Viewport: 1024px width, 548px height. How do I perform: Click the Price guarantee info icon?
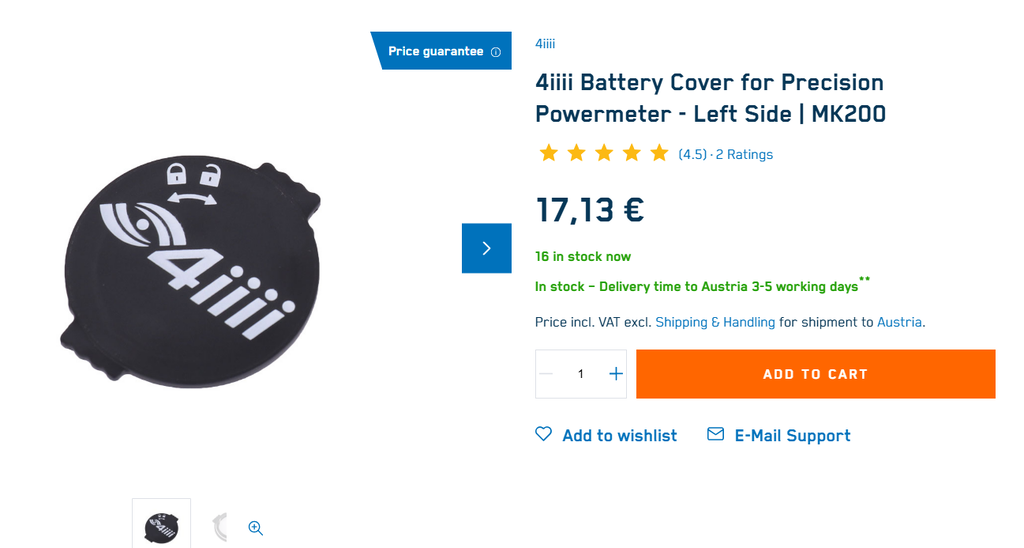[x=496, y=52]
